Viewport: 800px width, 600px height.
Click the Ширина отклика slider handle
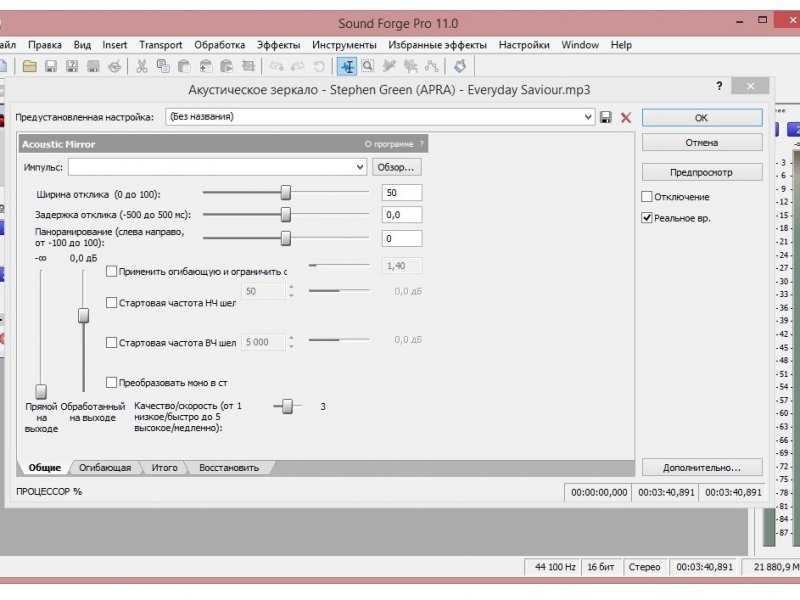(286, 192)
